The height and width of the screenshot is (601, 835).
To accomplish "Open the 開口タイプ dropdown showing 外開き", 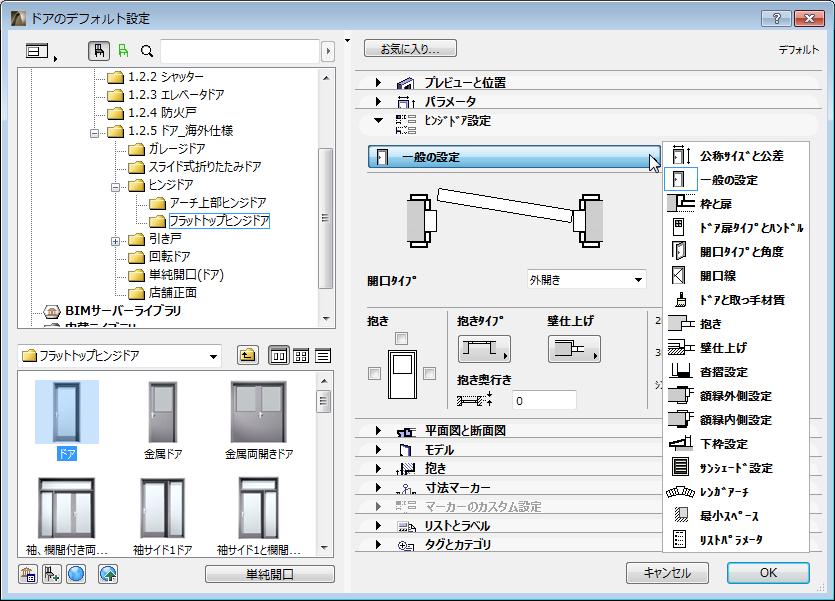I will (x=585, y=279).
